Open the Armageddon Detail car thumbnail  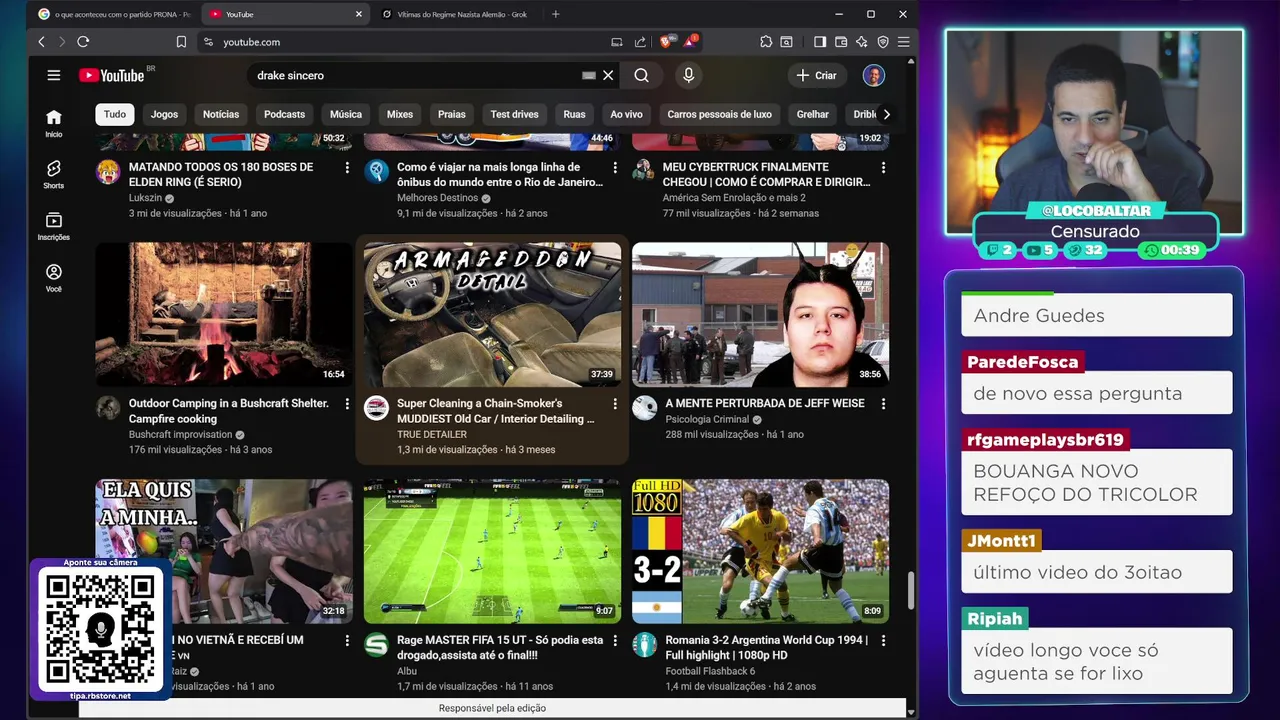pyautogui.click(x=492, y=315)
